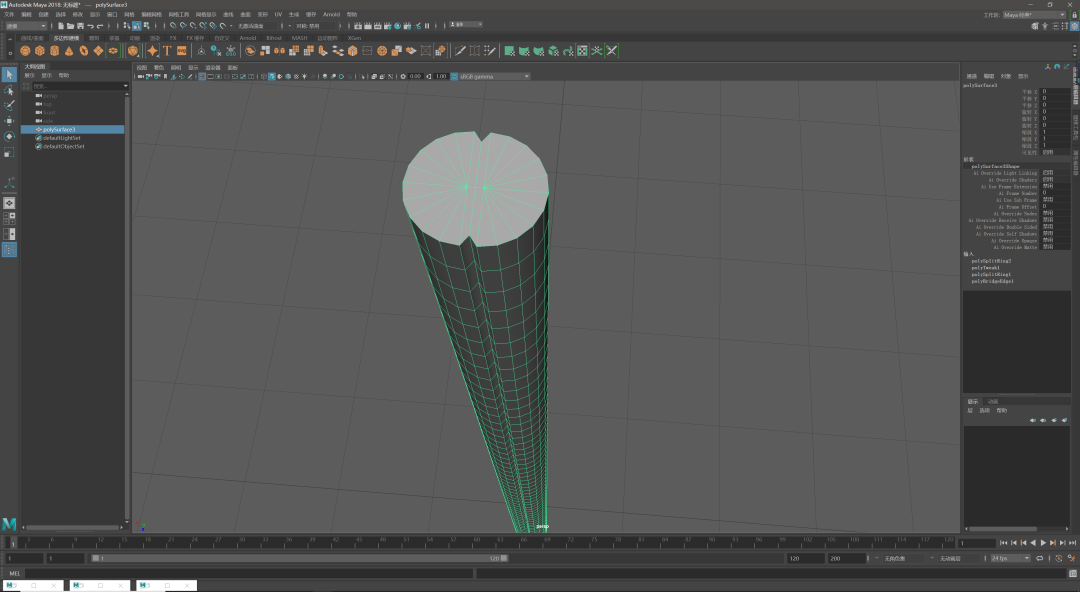Activate the Rotate tool in the toolbox

(9, 136)
